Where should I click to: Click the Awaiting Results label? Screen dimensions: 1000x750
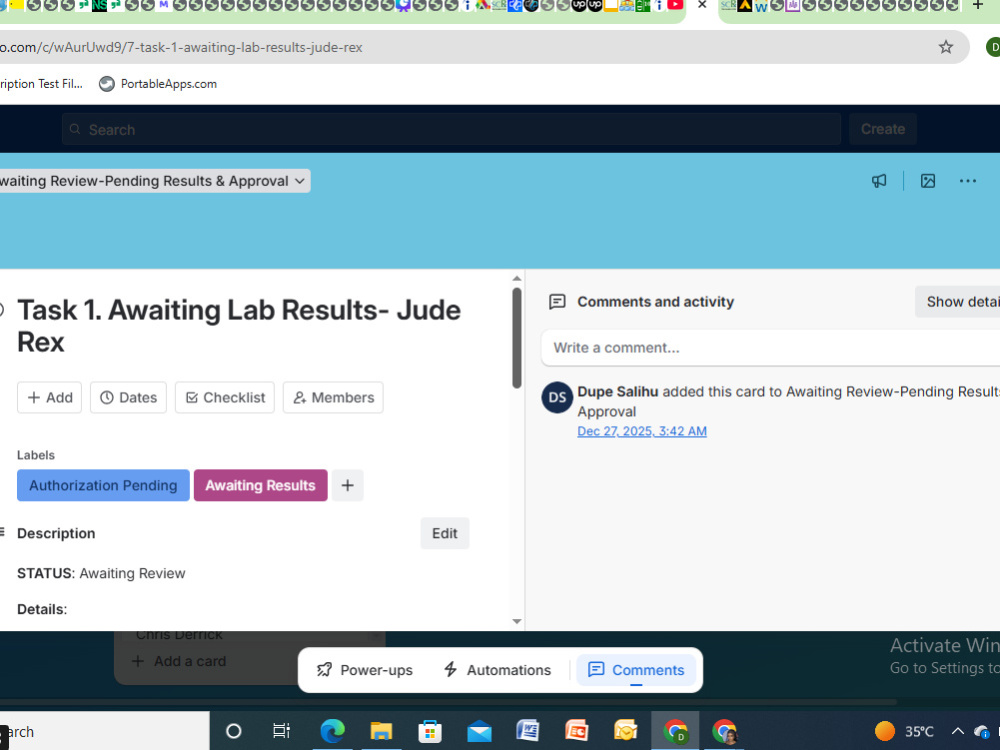(260, 485)
